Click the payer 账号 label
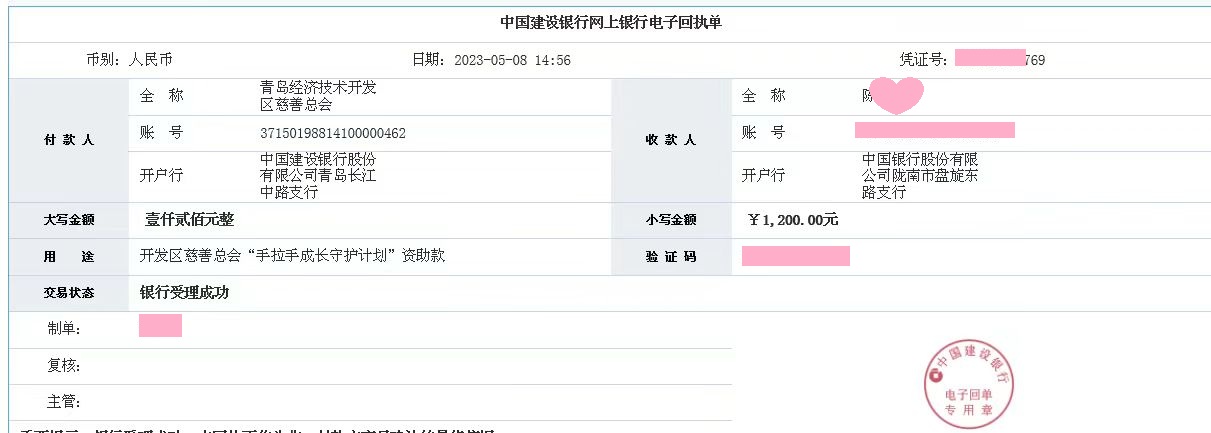 (x=161, y=133)
